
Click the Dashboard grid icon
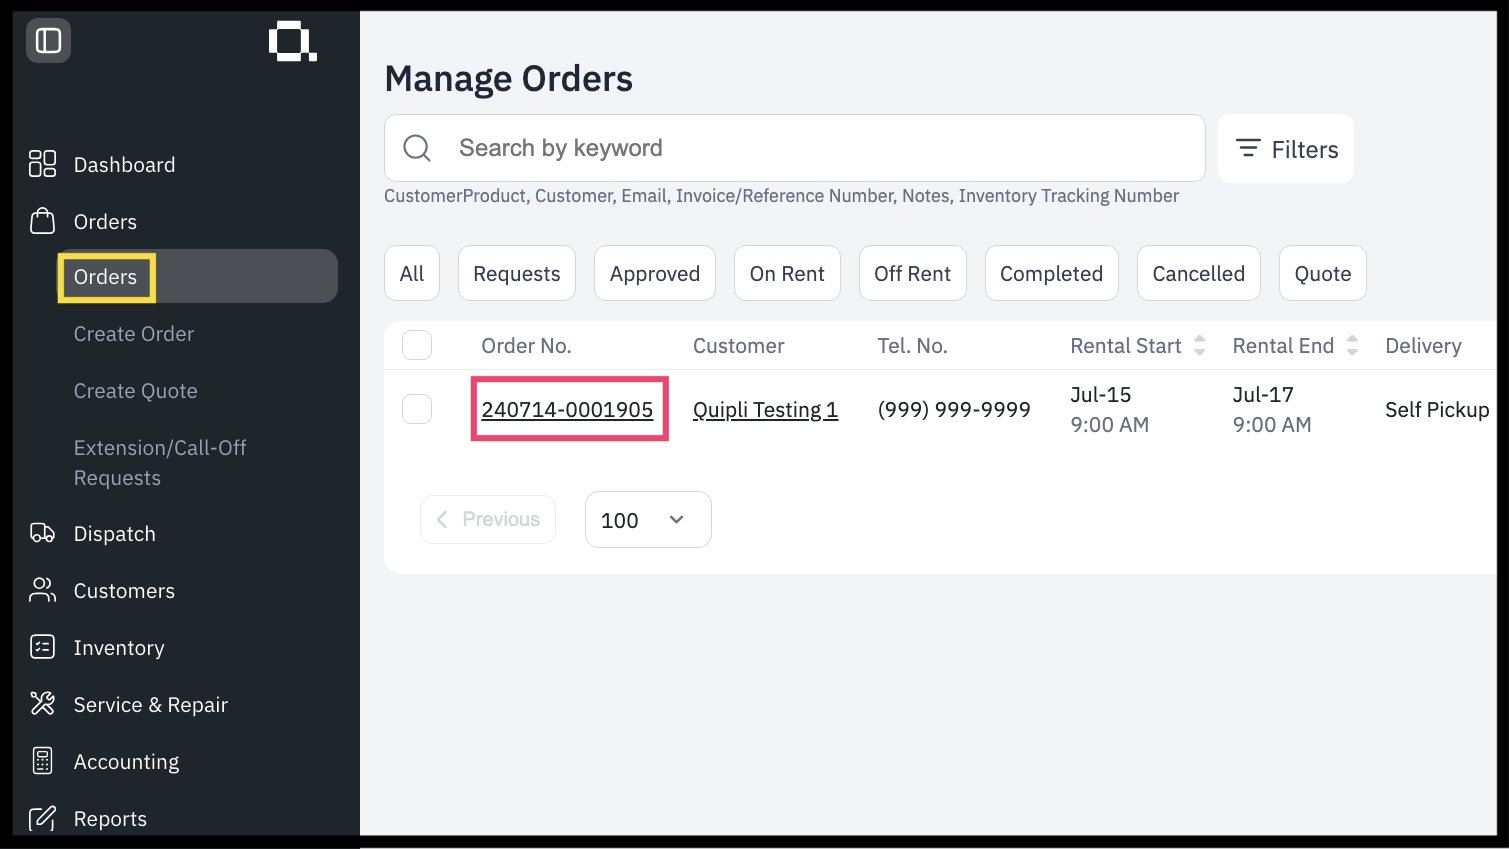[42, 164]
